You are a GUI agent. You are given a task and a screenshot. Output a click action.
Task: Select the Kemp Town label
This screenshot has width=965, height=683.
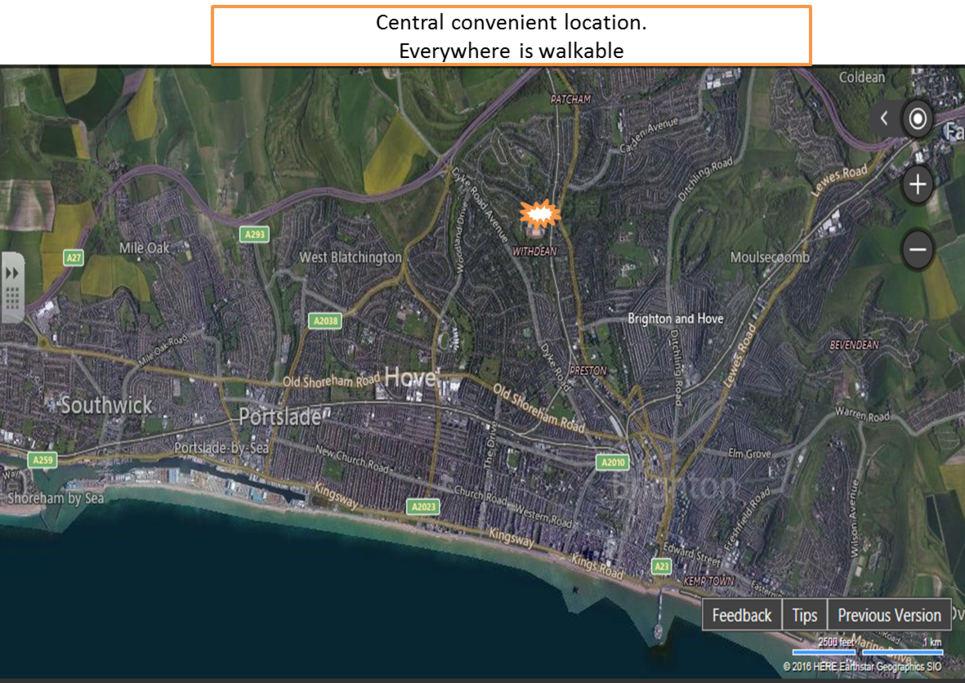coord(708,580)
